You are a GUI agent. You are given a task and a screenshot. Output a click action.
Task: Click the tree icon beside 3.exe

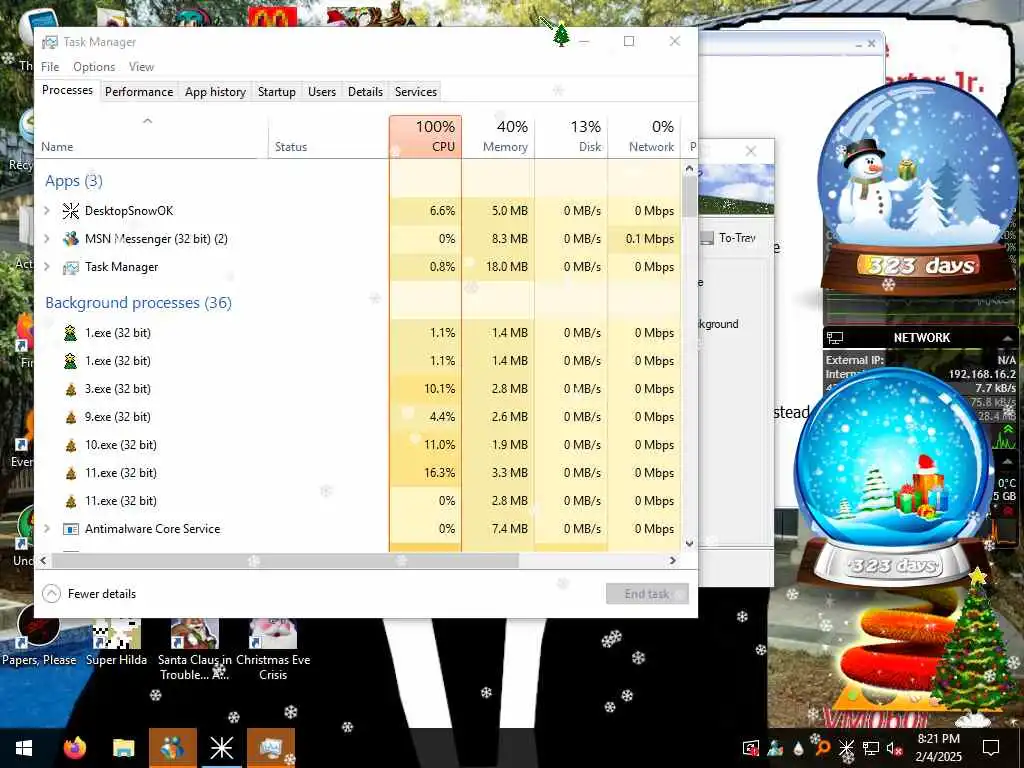tap(71, 389)
